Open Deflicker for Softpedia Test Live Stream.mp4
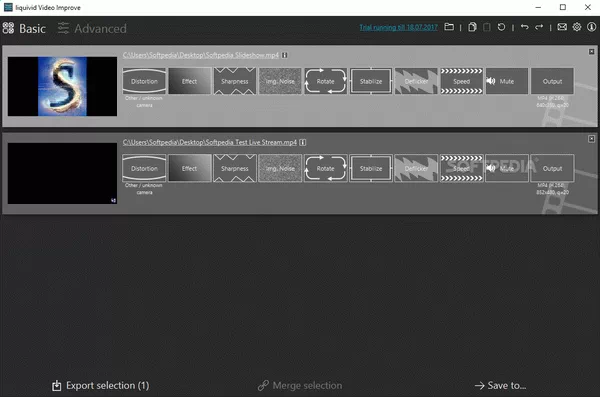Image resolution: width=600 pixels, height=397 pixels. point(416,168)
